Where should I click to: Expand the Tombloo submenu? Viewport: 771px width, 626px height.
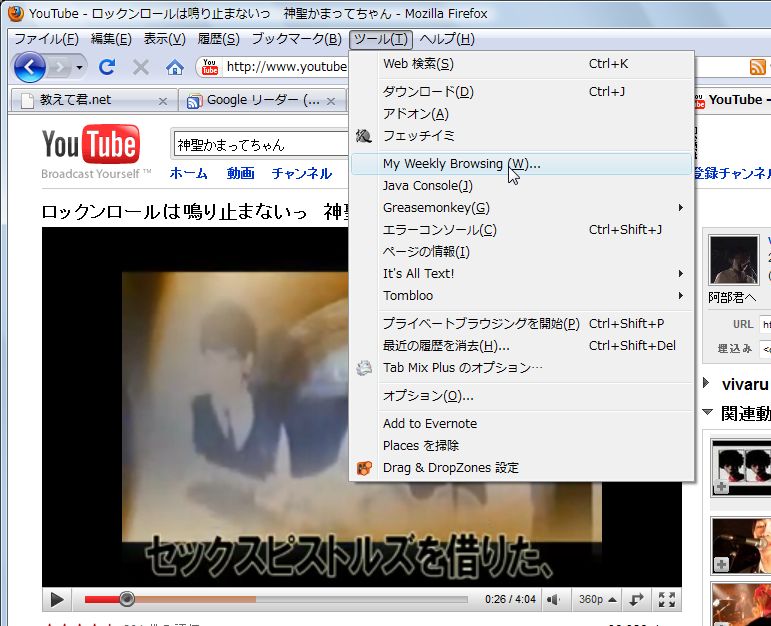click(x=521, y=296)
